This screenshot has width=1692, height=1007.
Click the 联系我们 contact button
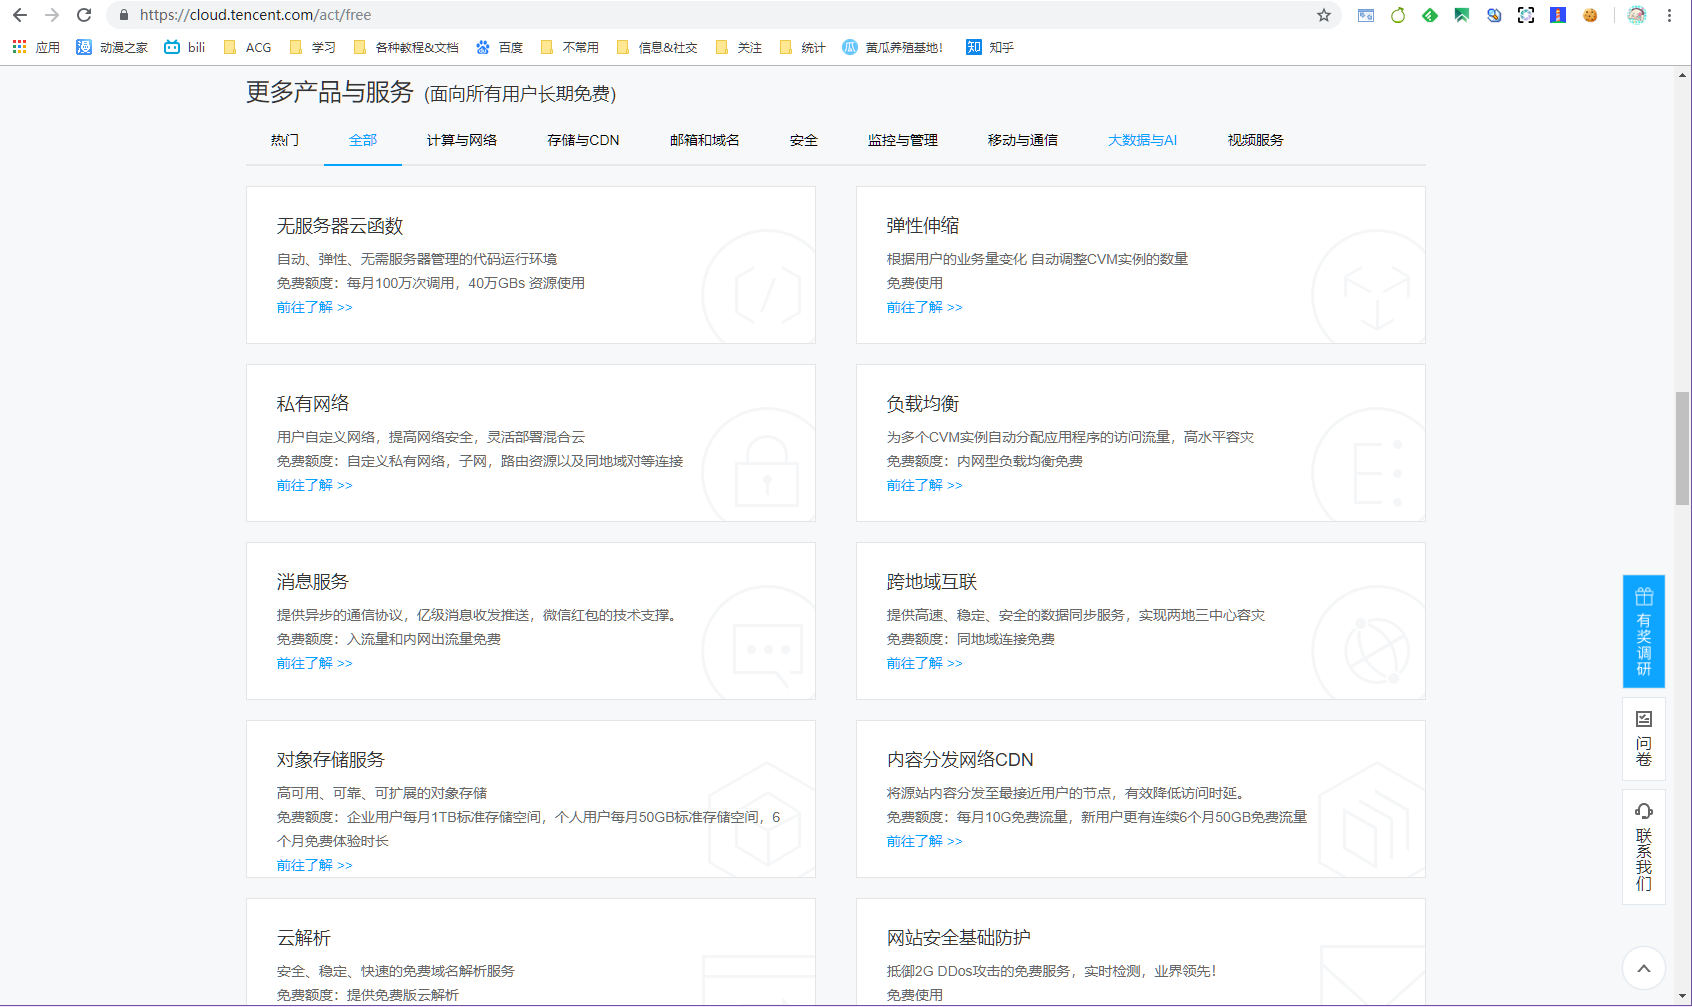(1644, 847)
